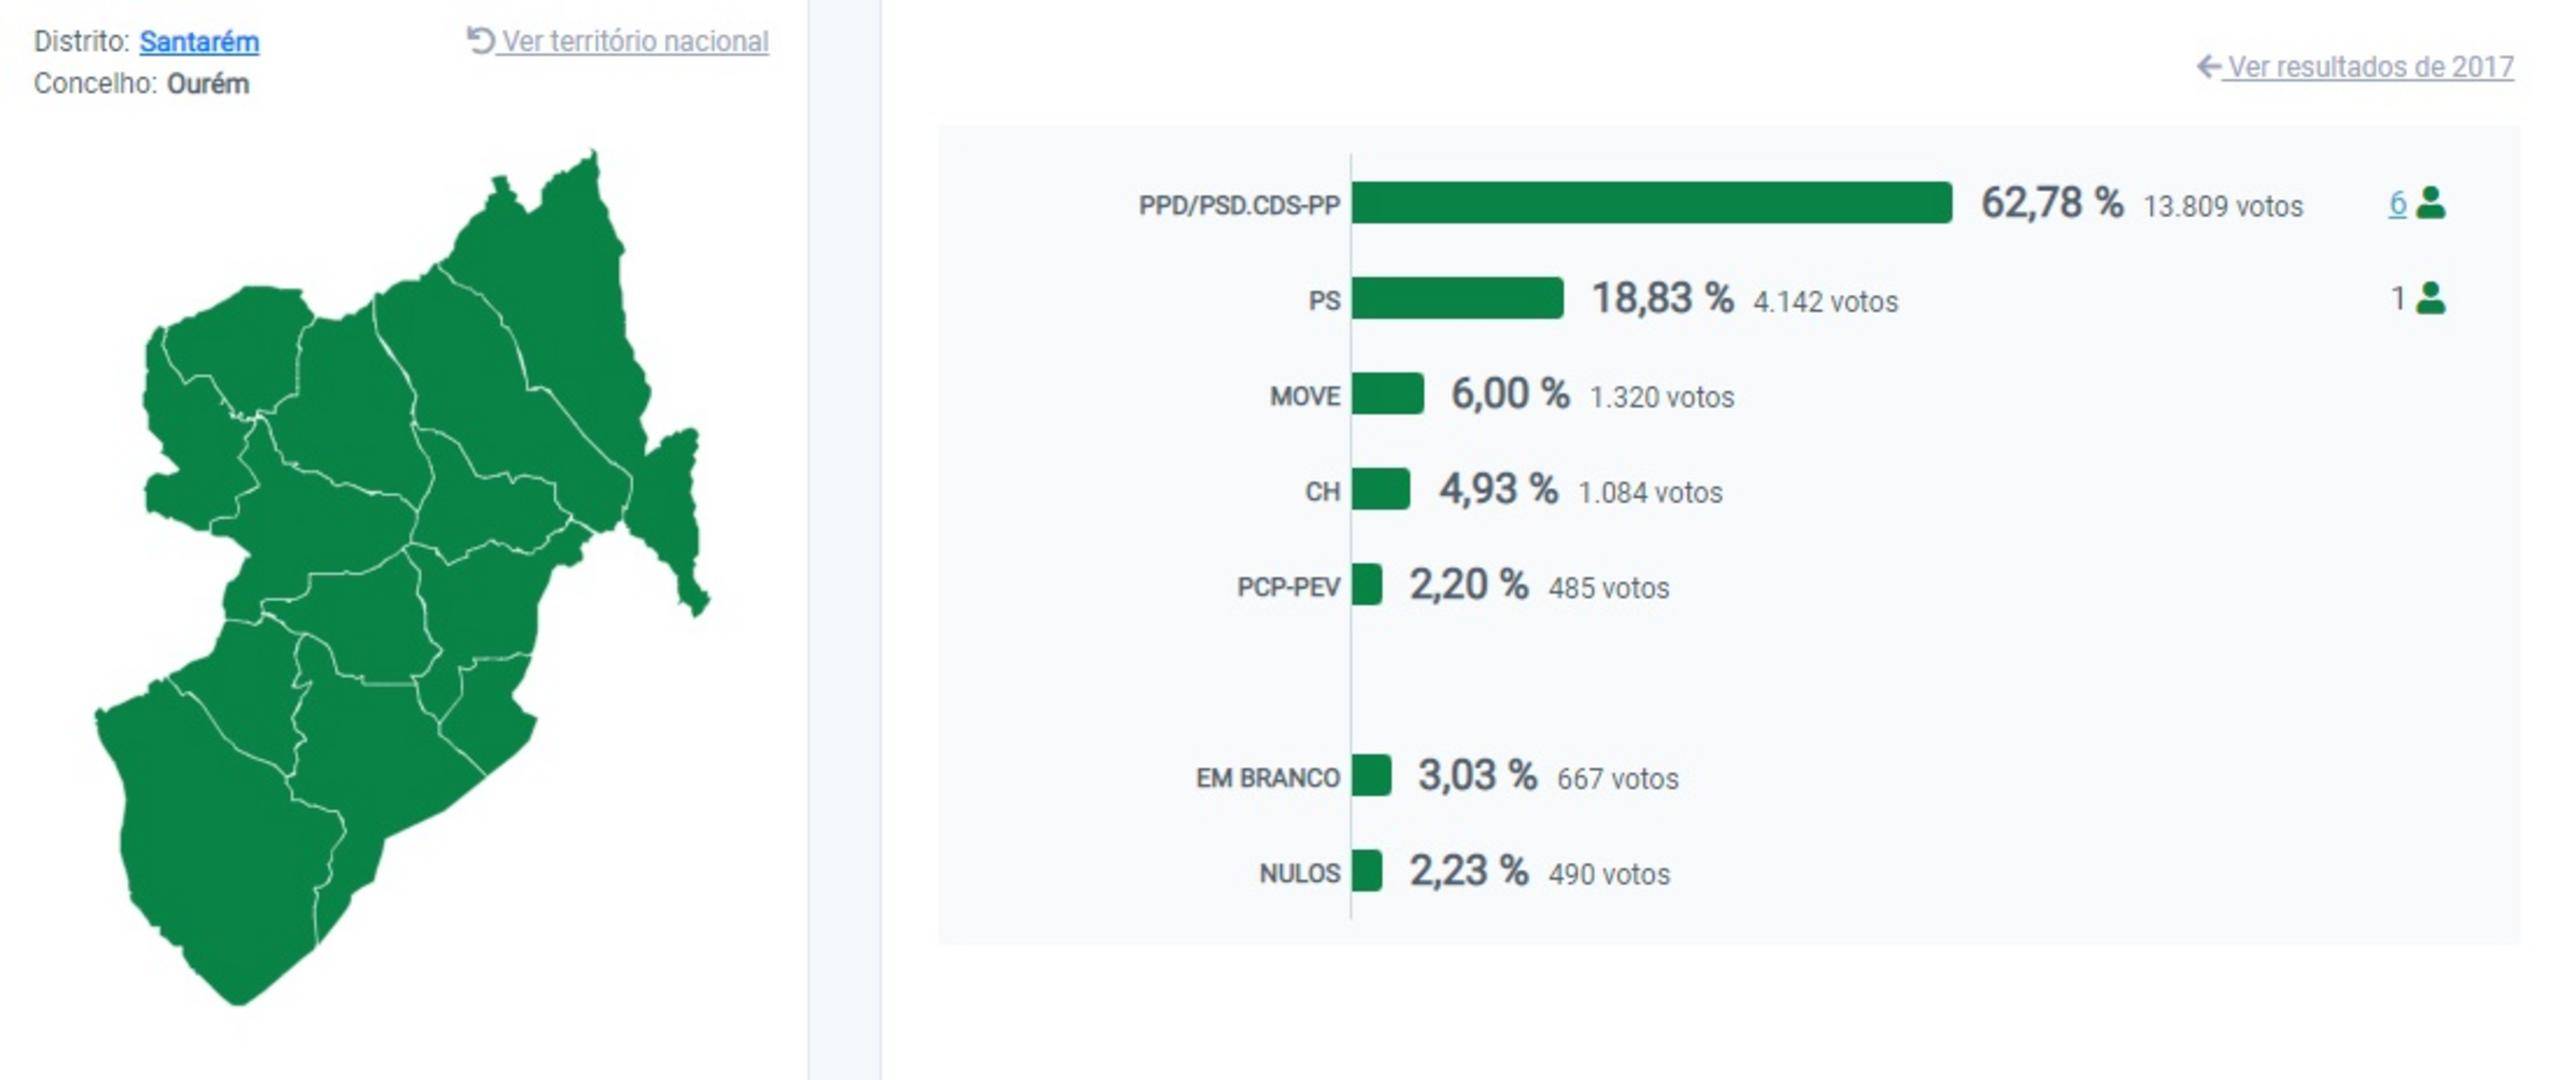Screen dimensions: 2560x1080
Task: Open the Santarém district link
Action: pos(199,42)
